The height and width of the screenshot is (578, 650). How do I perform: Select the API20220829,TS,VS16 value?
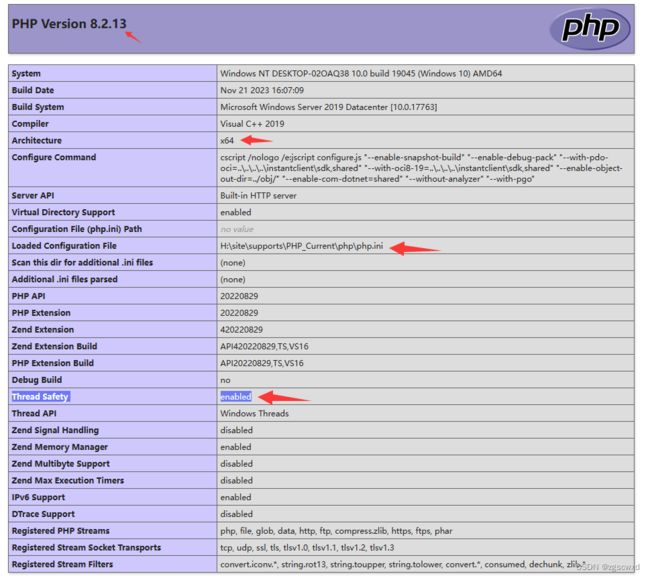click(262, 363)
